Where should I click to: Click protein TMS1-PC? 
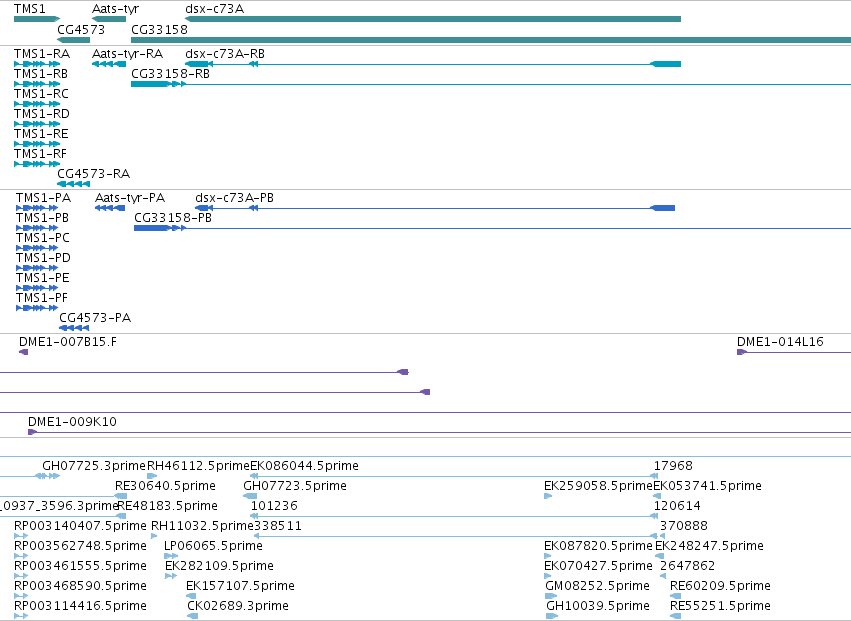43,238
